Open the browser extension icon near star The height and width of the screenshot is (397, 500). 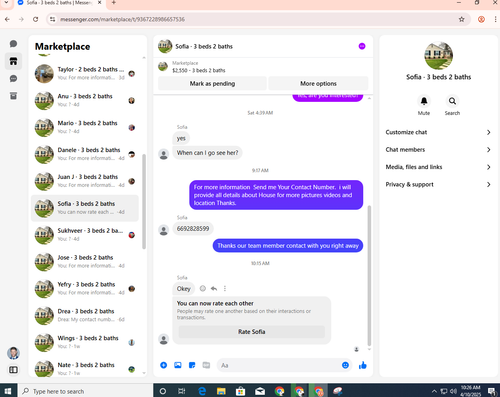click(481, 19)
